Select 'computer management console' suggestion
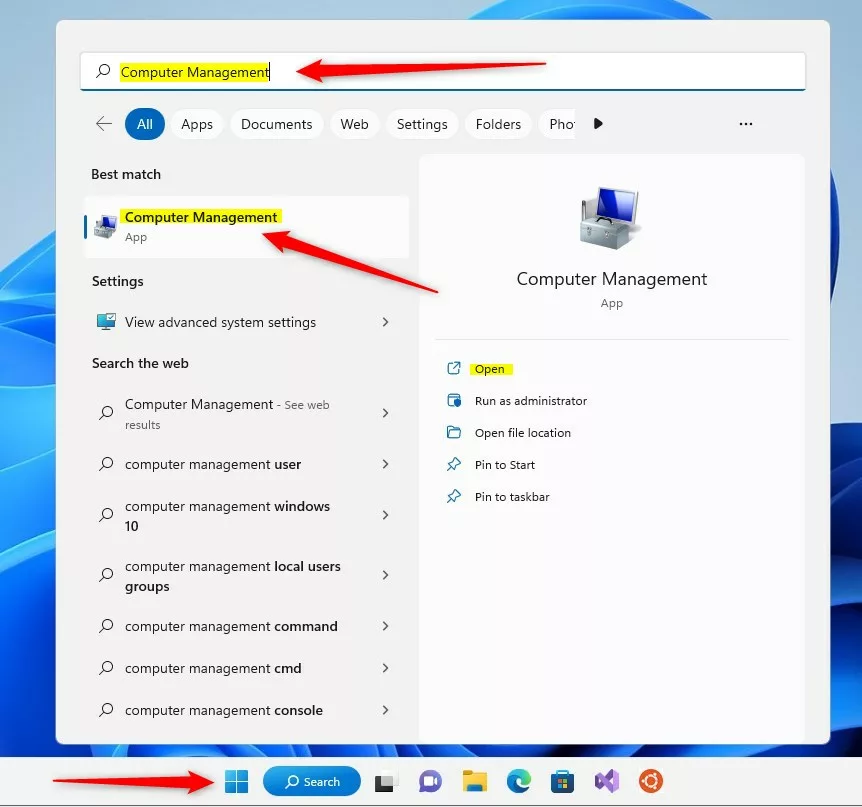The height and width of the screenshot is (807, 862). point(246,710)
